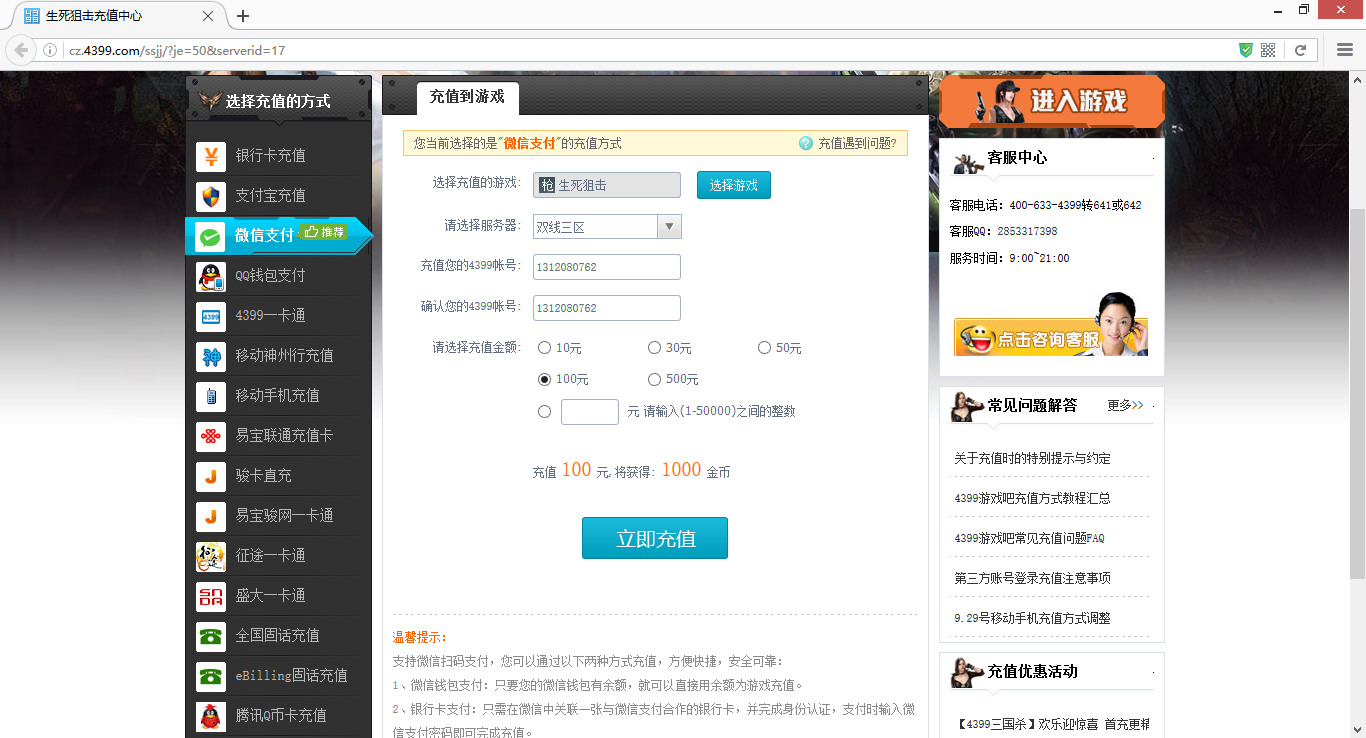Image resolution: width=1366 pixels, height=738 pixels.
Task: Choose 银行卡充值 payment method
Action: [x=278, y=156]
